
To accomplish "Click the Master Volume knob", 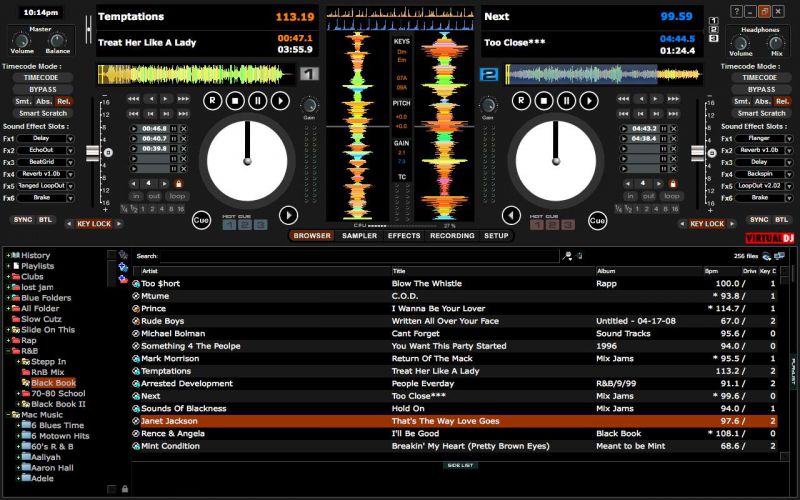I will coord(21,40).
